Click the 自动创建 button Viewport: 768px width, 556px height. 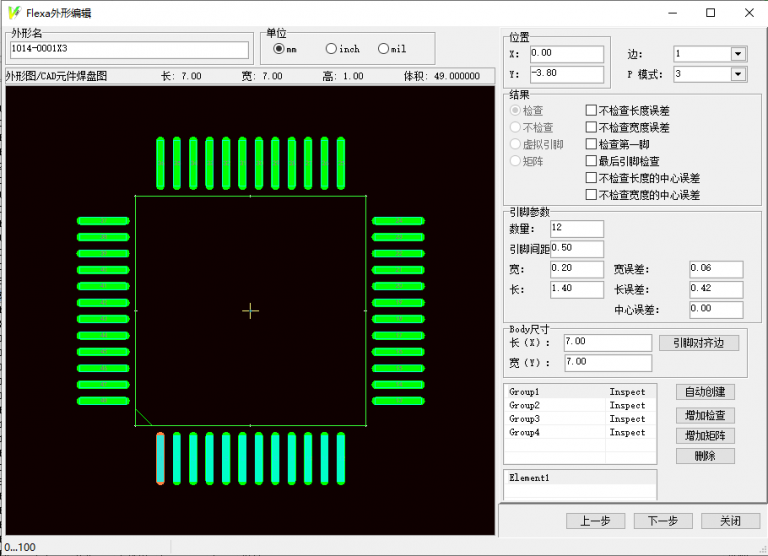click(x=705, y=391)
